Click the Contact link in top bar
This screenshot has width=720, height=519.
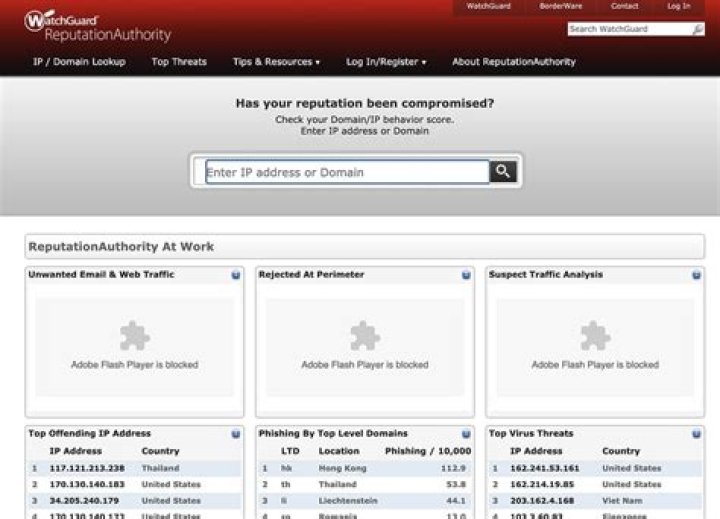point(624,6)
